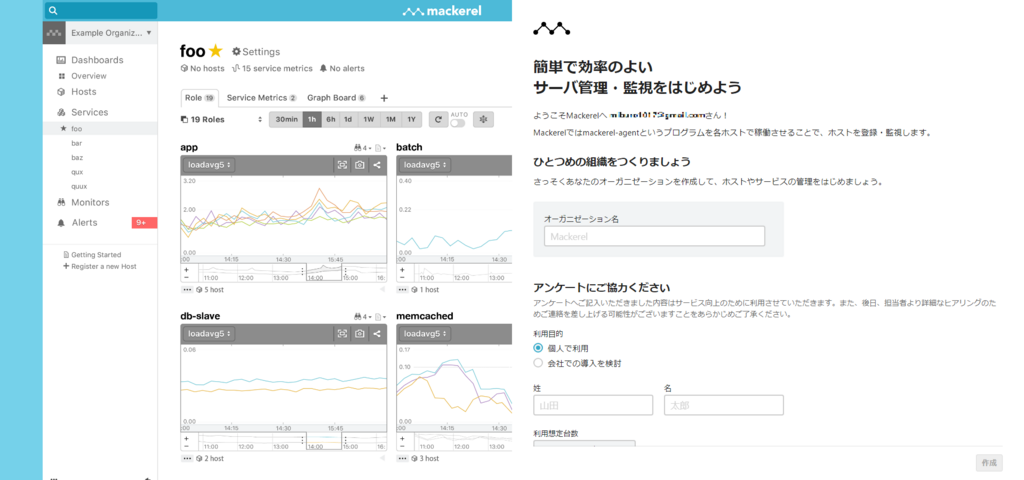Screen dimensions: 1024x480
Task: Click the camera snapshot icon on the app graph
Action: [359, 165]
